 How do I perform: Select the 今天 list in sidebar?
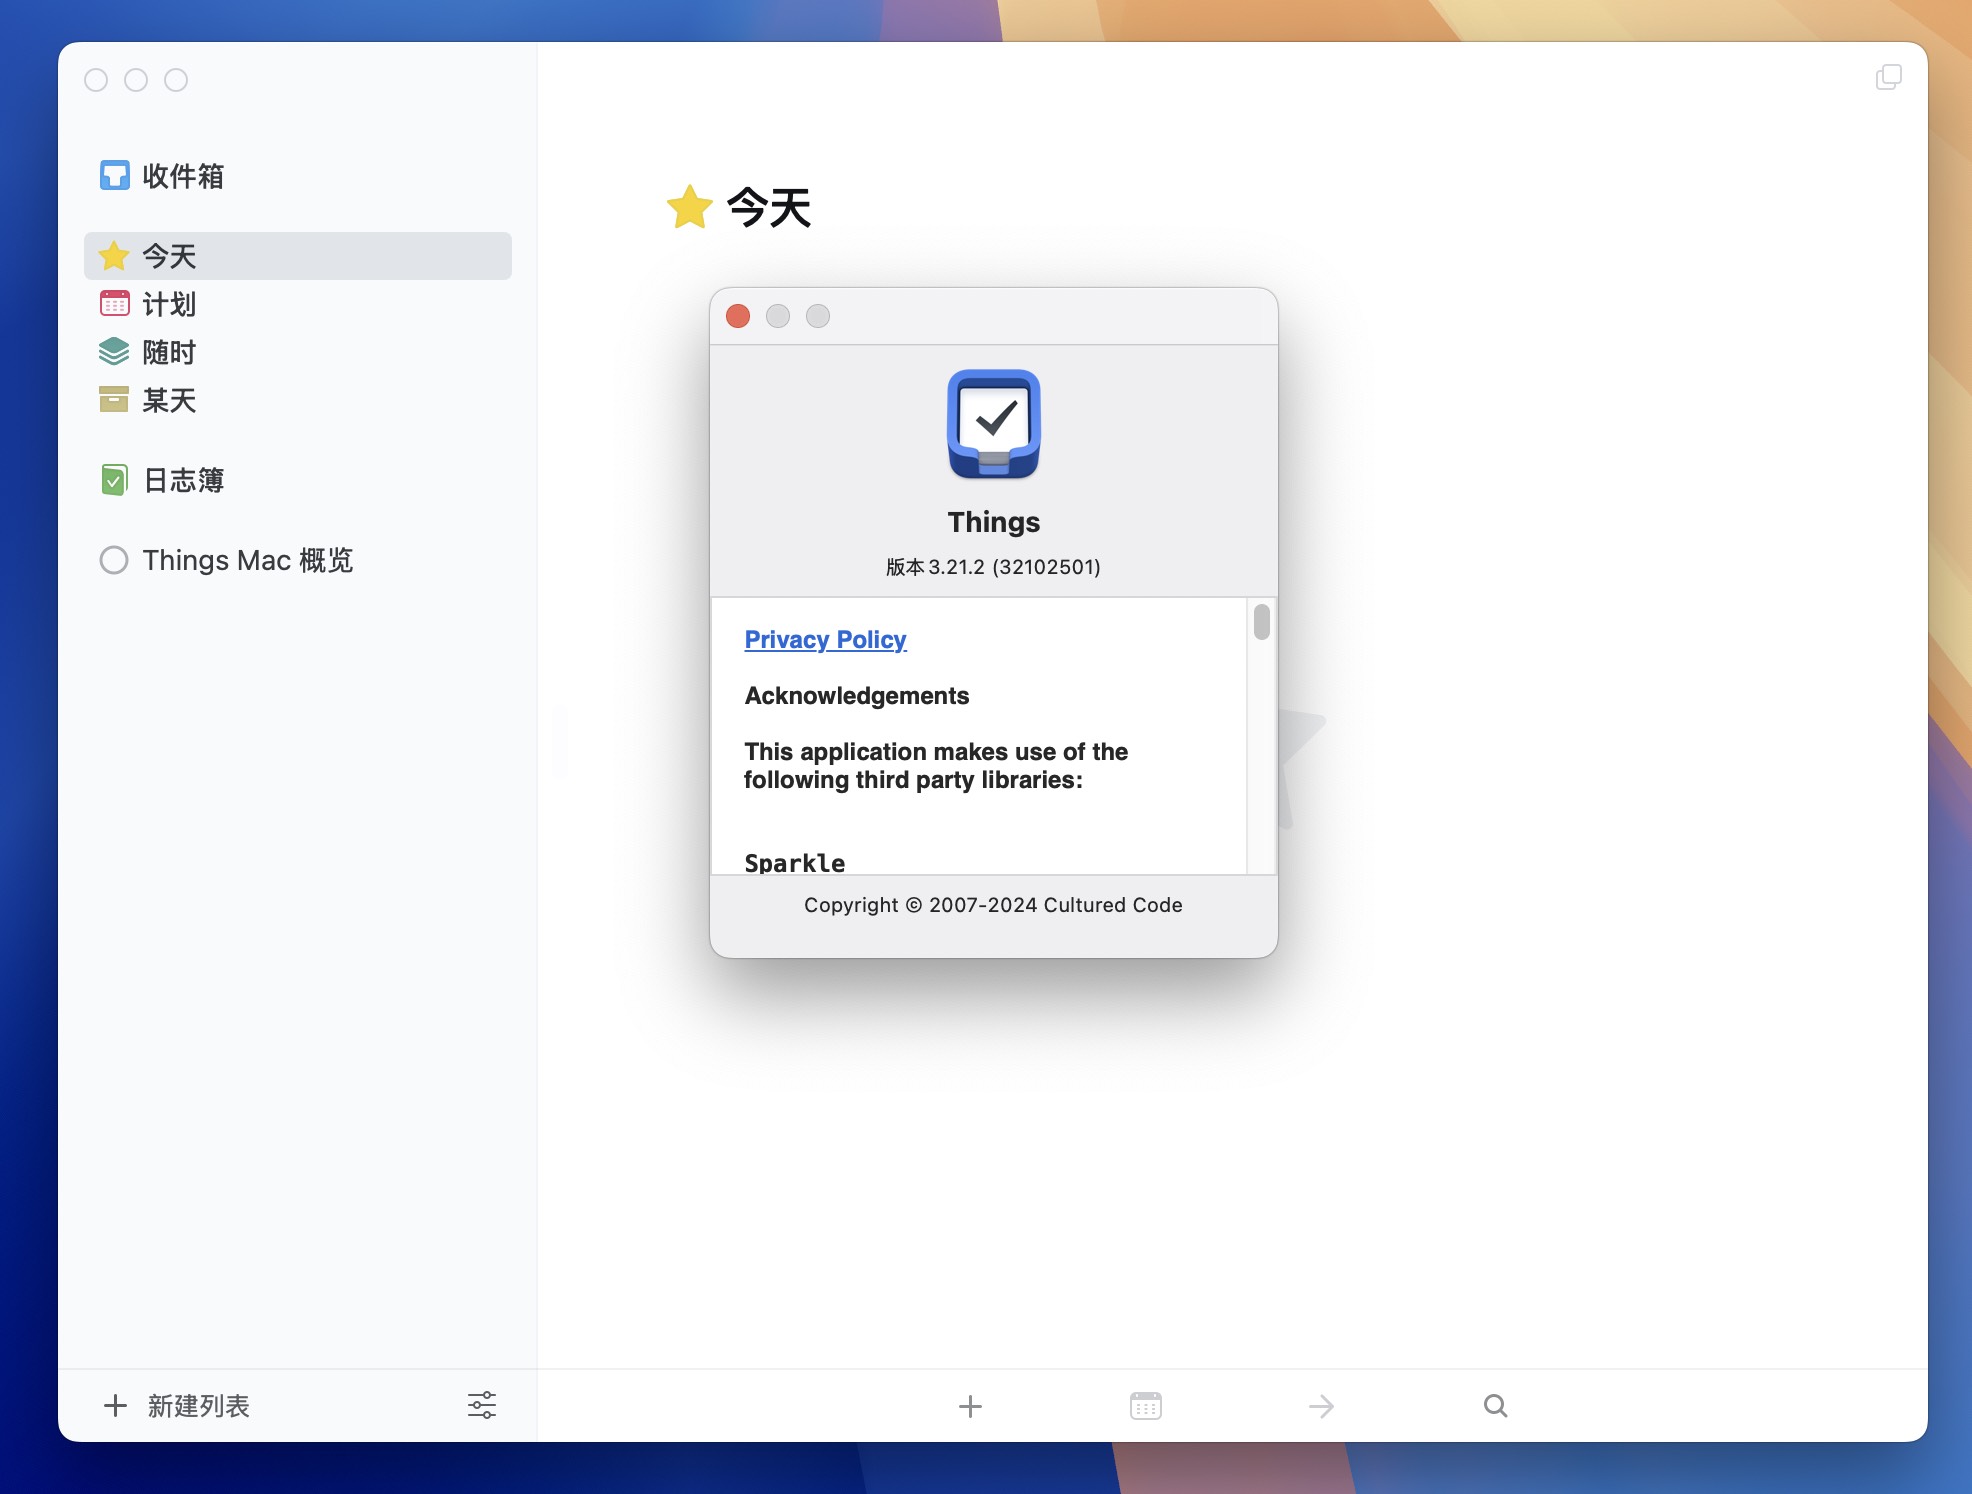click(298, 256)
